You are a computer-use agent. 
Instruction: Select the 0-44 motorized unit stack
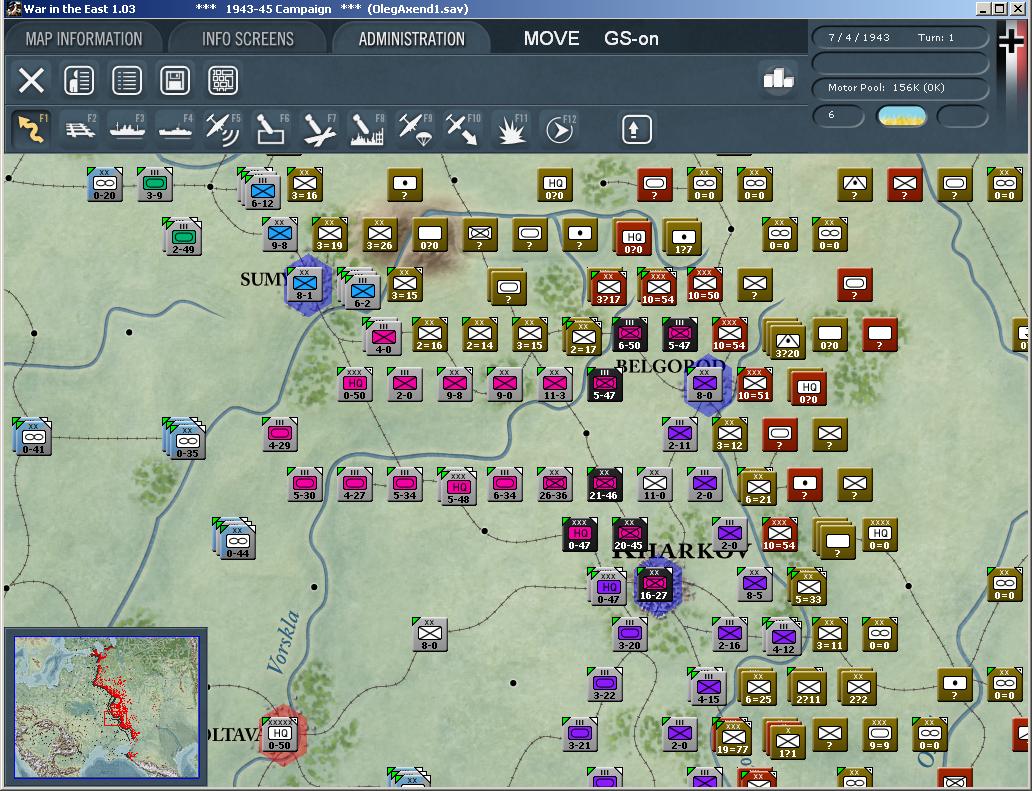[235, 540]
